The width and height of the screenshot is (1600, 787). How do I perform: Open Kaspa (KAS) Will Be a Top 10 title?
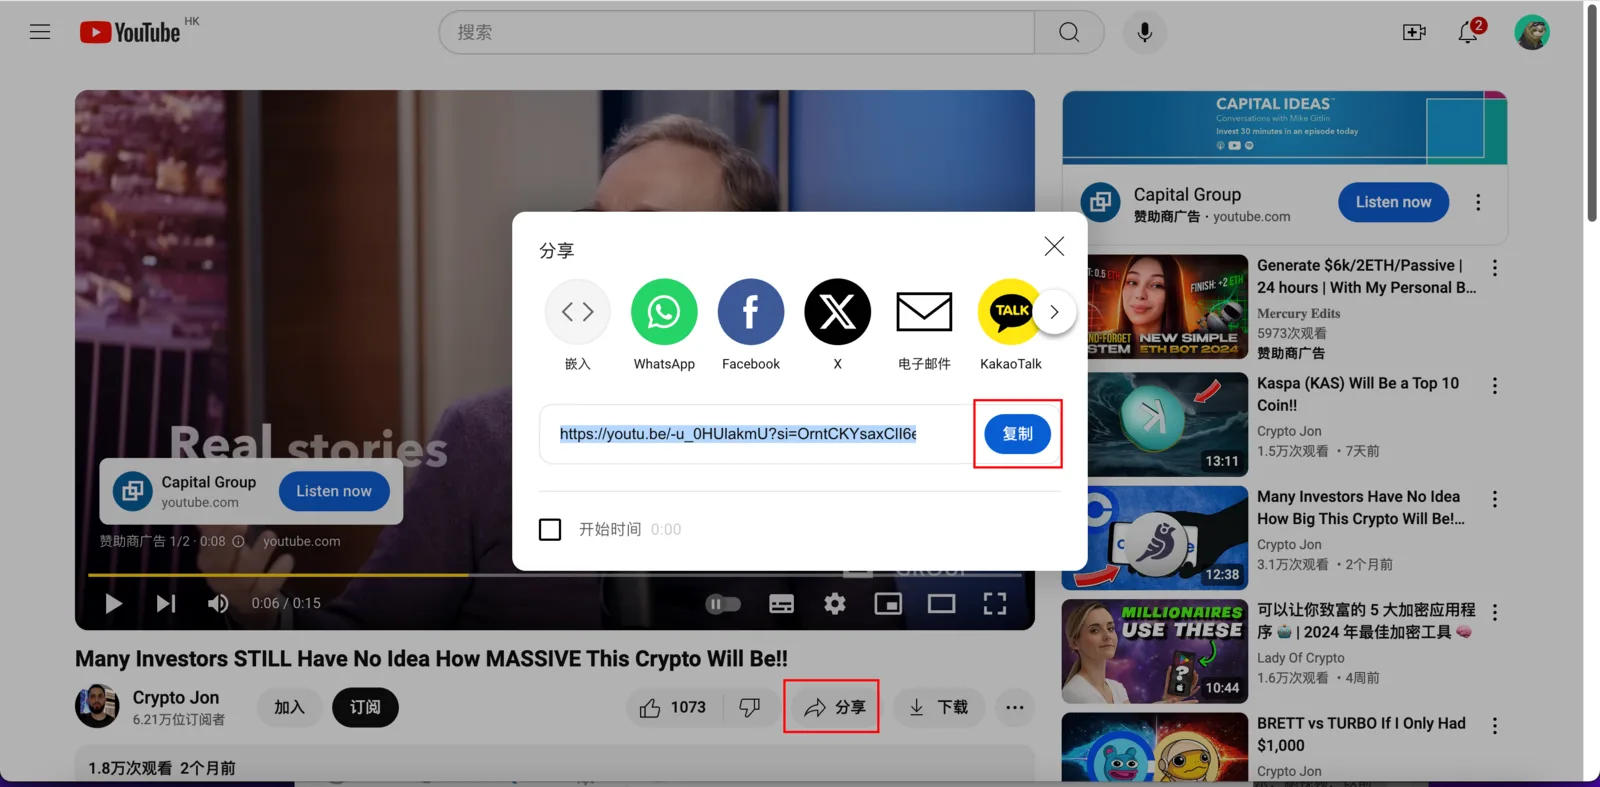(x=1358, y=394)
